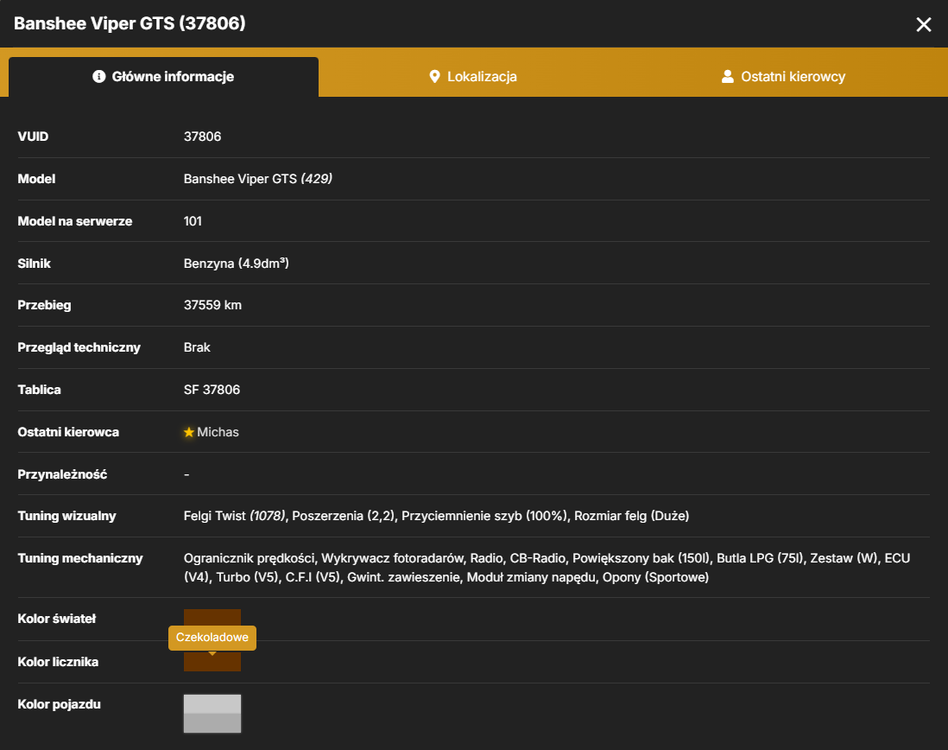948x750 pixels.
Task: Click the Tablica label
Action: tap(39, 390)
